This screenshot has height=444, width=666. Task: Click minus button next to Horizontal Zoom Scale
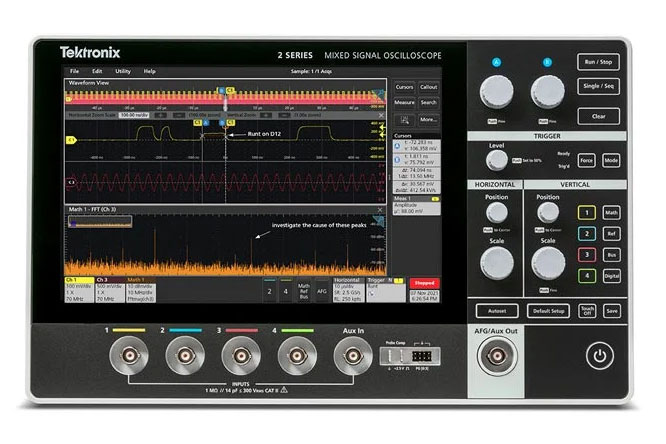[x=179, y=115]
